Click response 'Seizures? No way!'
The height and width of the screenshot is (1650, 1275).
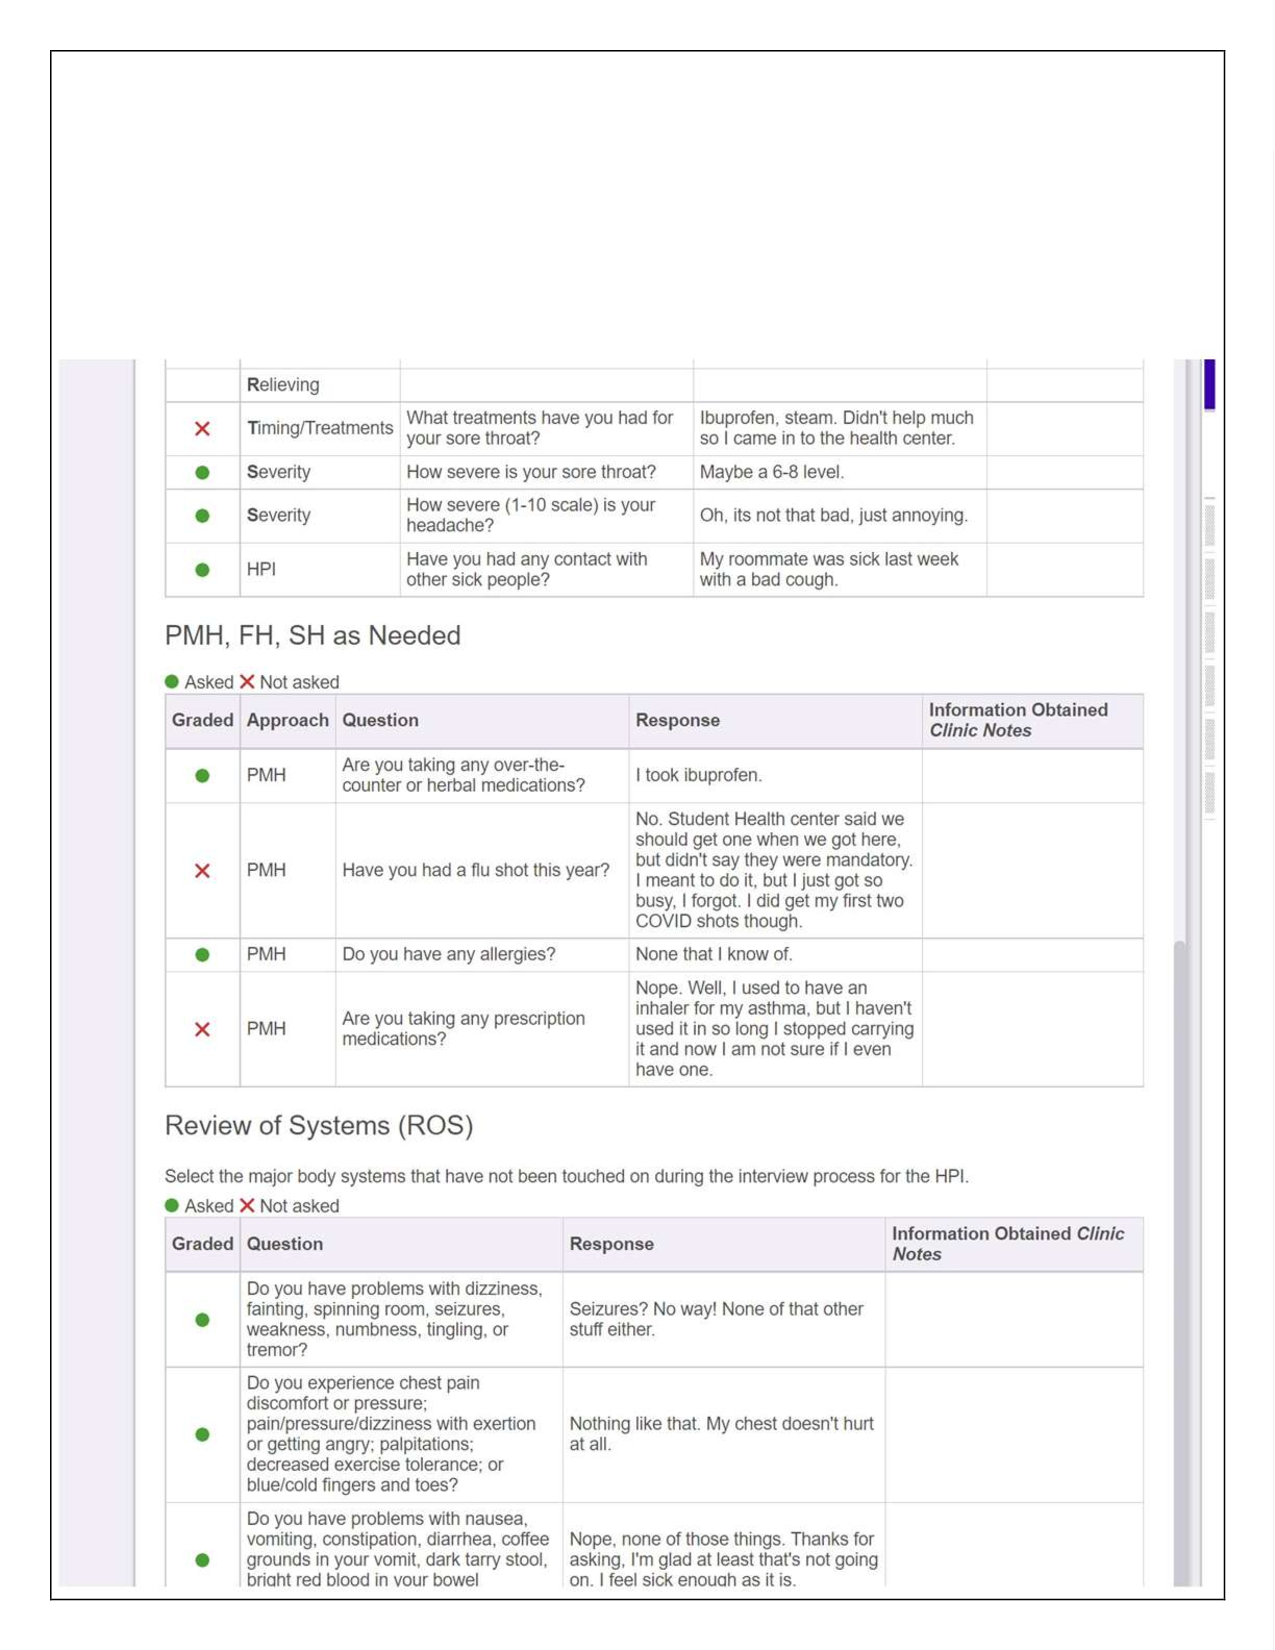(x=716, y=1319)
